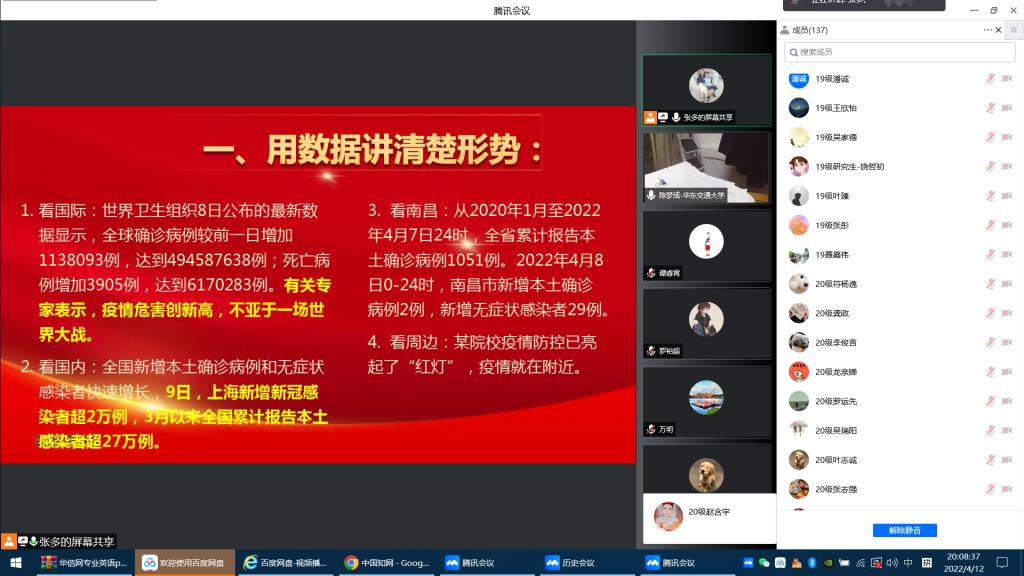
Task: Click WeChat icon in system tray
Action: 764,562
